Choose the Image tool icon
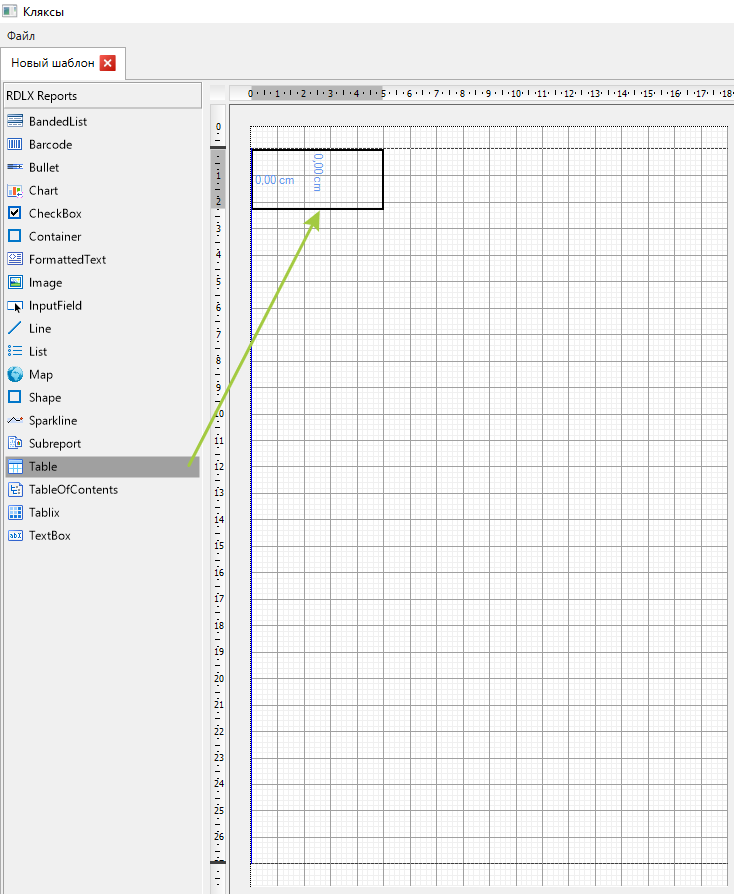 coord(15,282)
